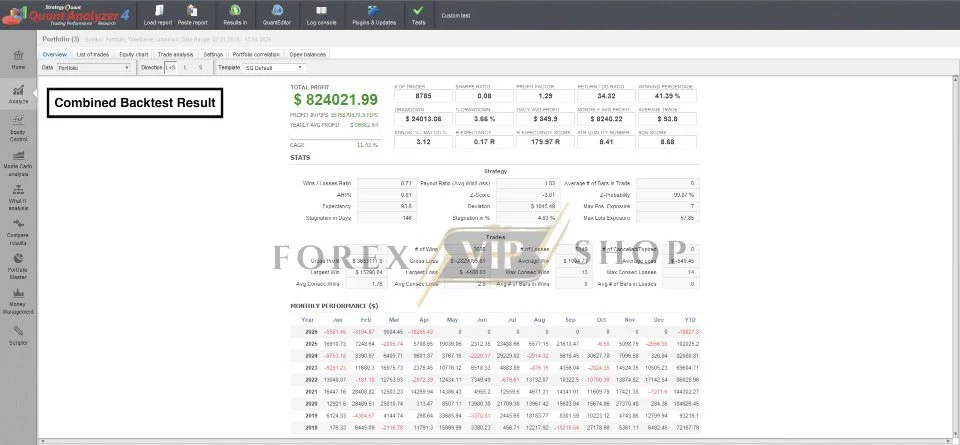Image resolution: width=960 pixels, height=445 pixels.
Task: Switch to the Equity chart tab
Action: (133, 54)
